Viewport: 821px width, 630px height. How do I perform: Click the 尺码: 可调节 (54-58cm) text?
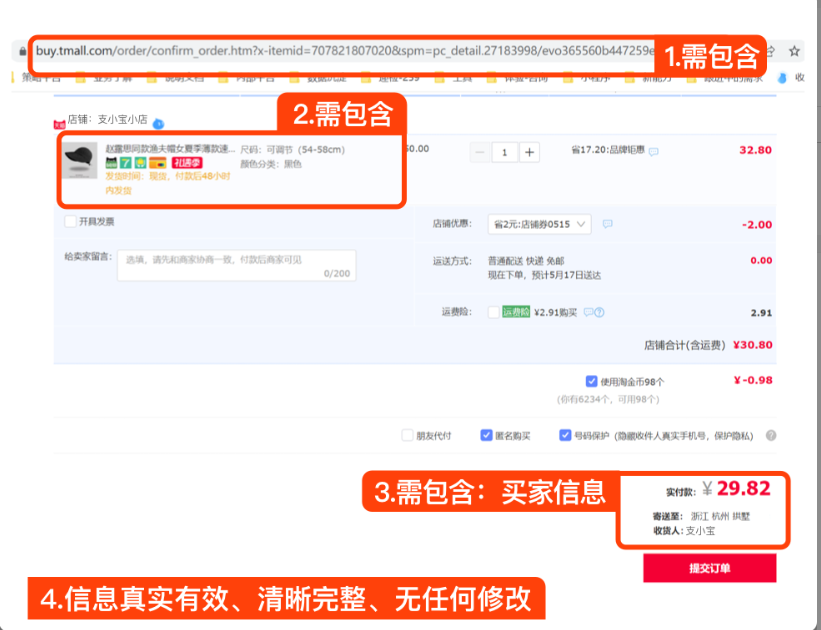(x=293, y=150)
